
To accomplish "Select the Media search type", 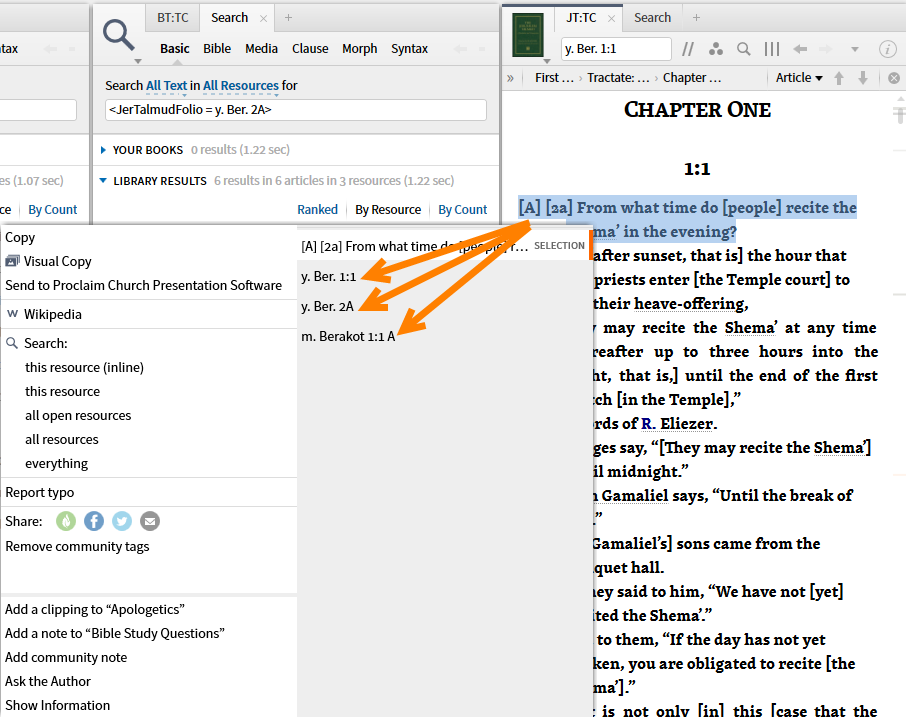I will (x=261, y=49).
